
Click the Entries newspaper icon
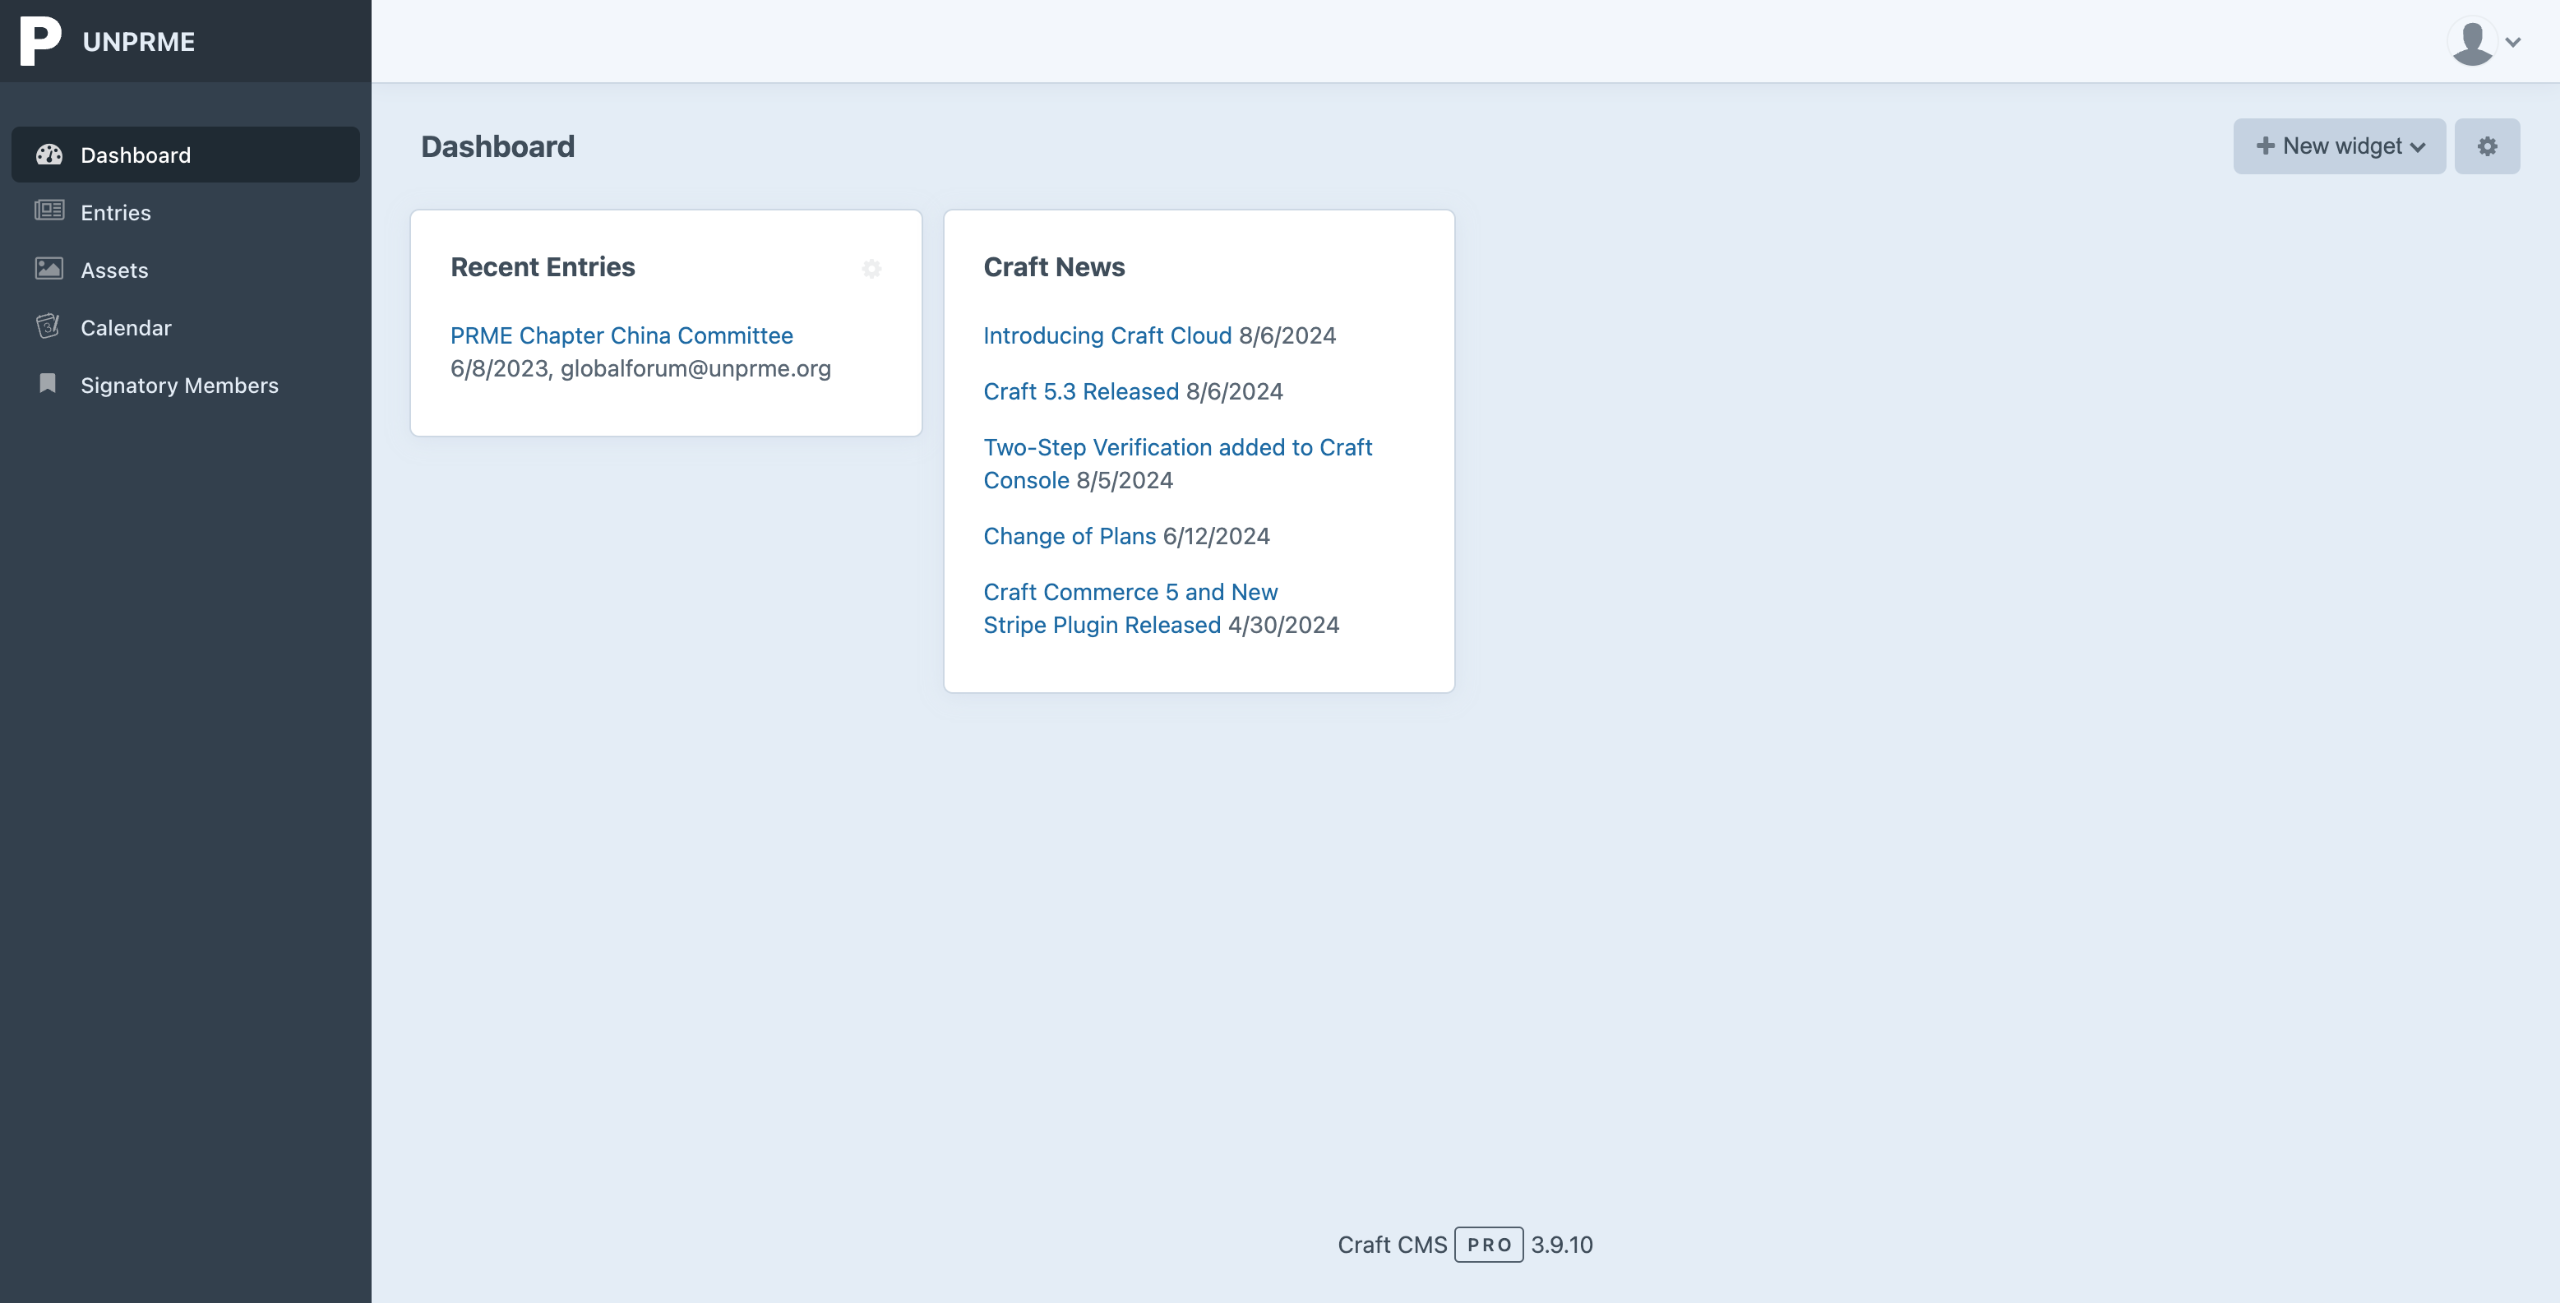49,211
